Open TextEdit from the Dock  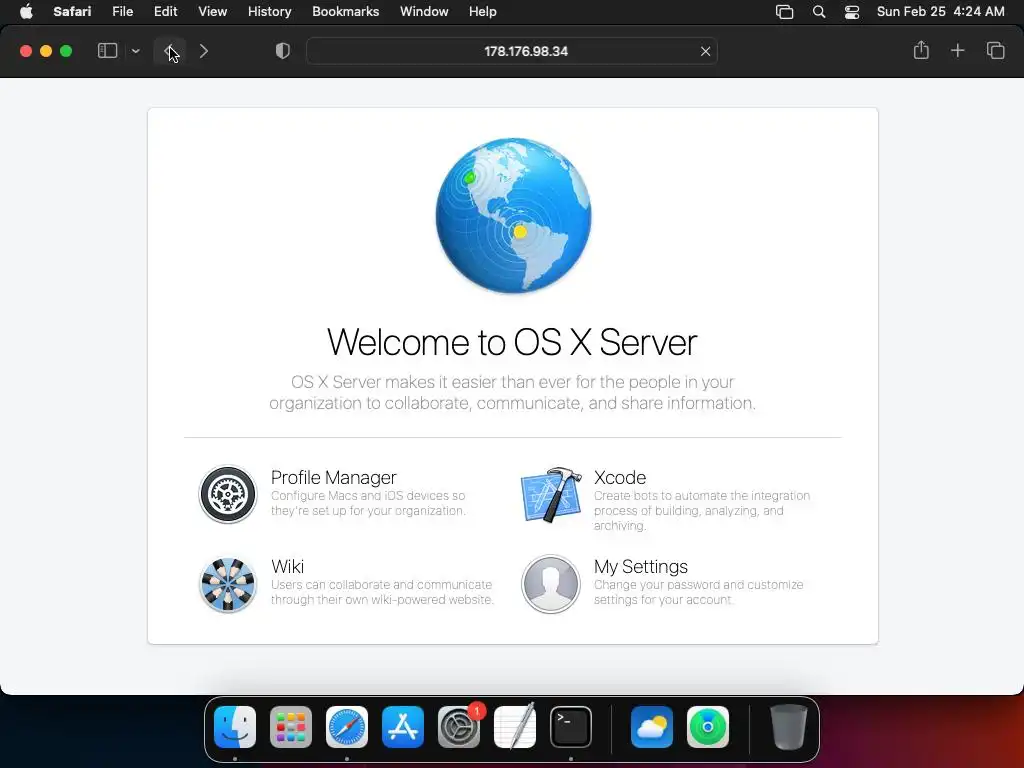515,726
